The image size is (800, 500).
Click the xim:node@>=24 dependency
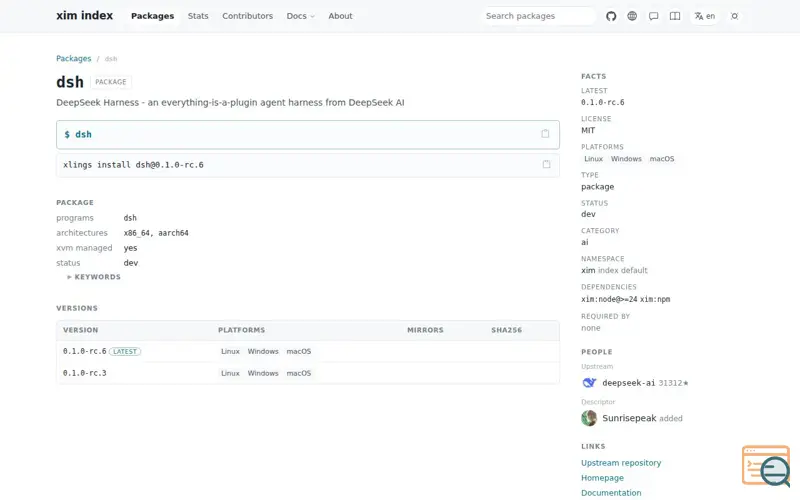point(609,299)
